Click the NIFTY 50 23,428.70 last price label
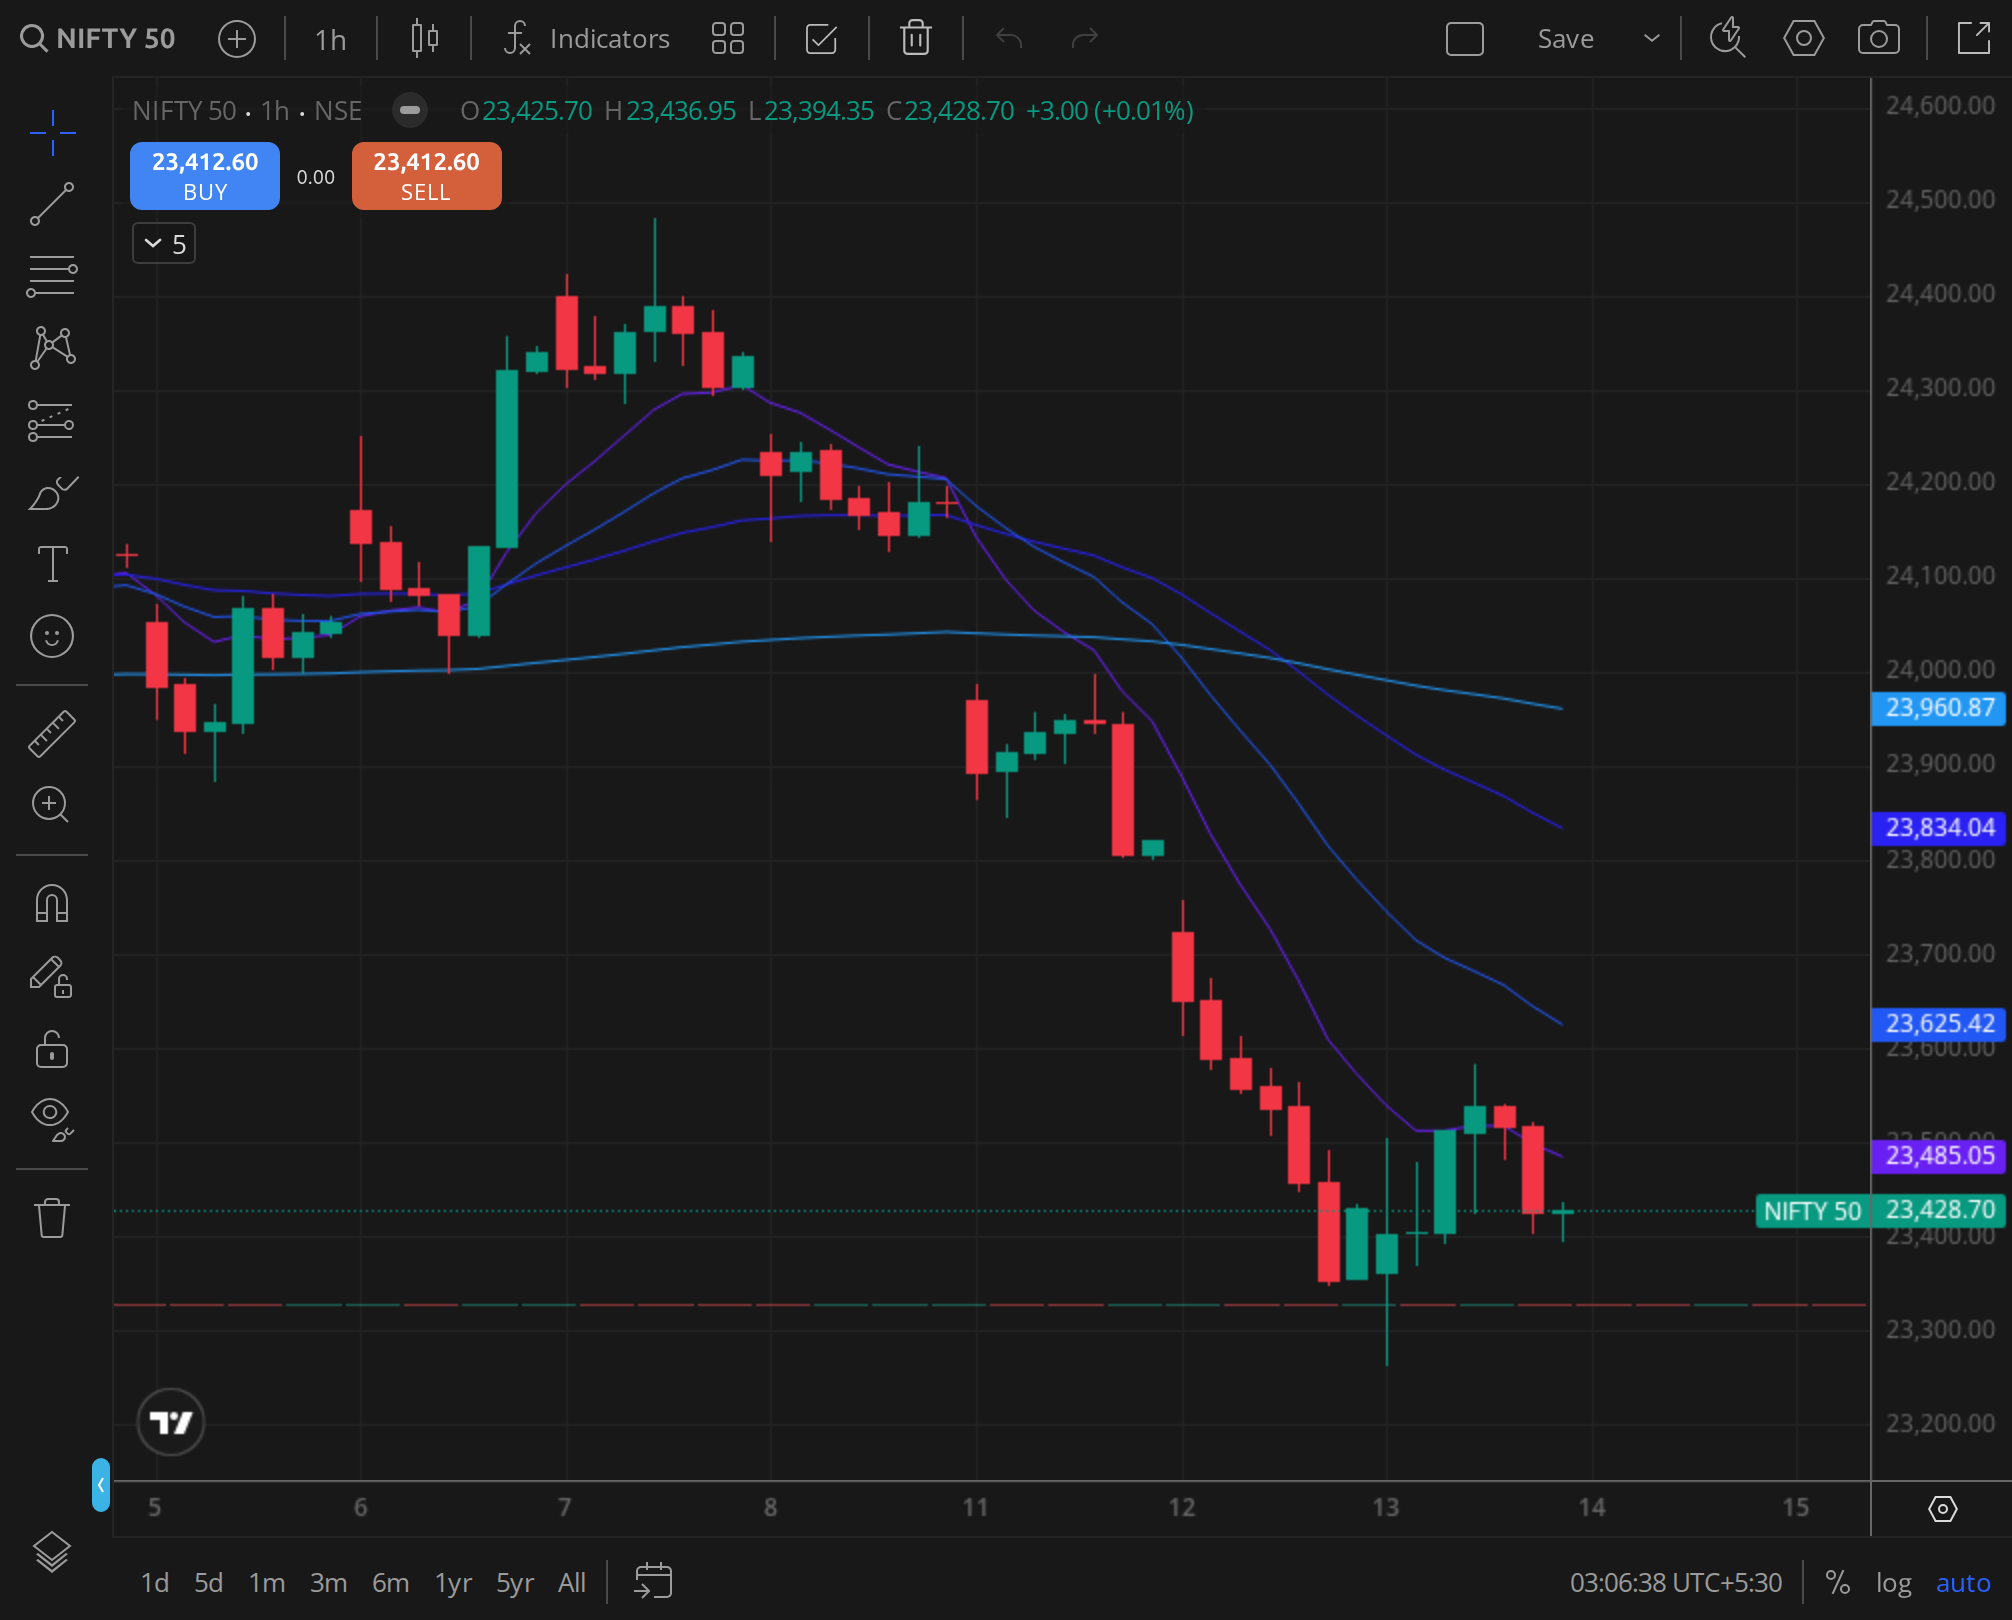Screen dimensions: 2012x1620 click(x=1881, y=1211)
